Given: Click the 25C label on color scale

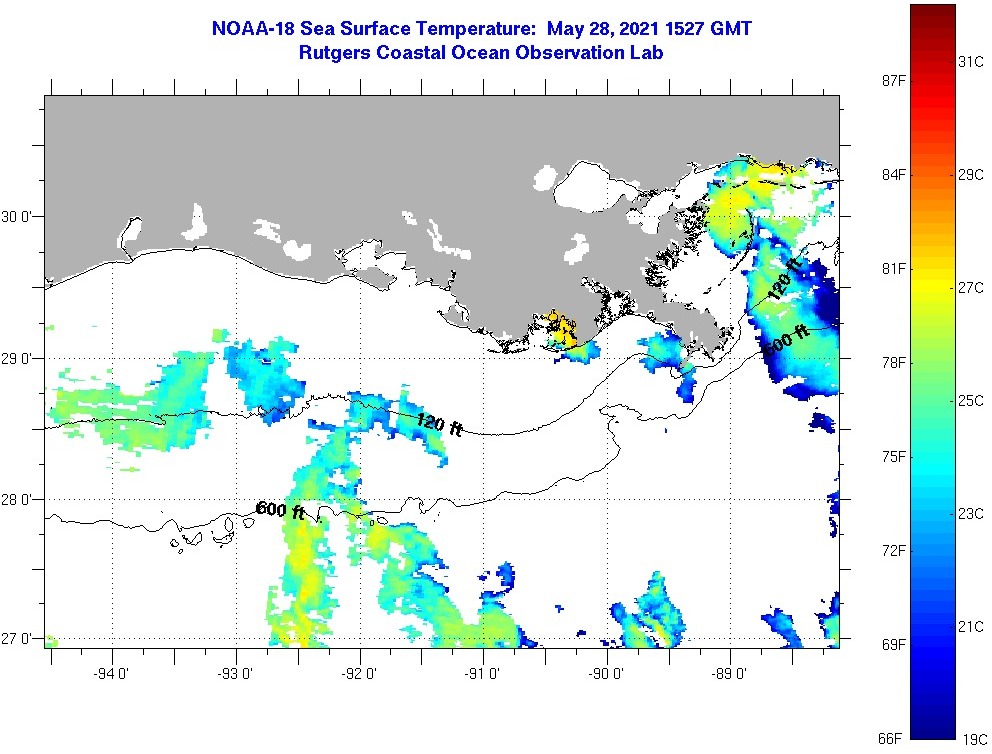Looking at the screenshot, I should pyautogui.click(x=970, y=400).
